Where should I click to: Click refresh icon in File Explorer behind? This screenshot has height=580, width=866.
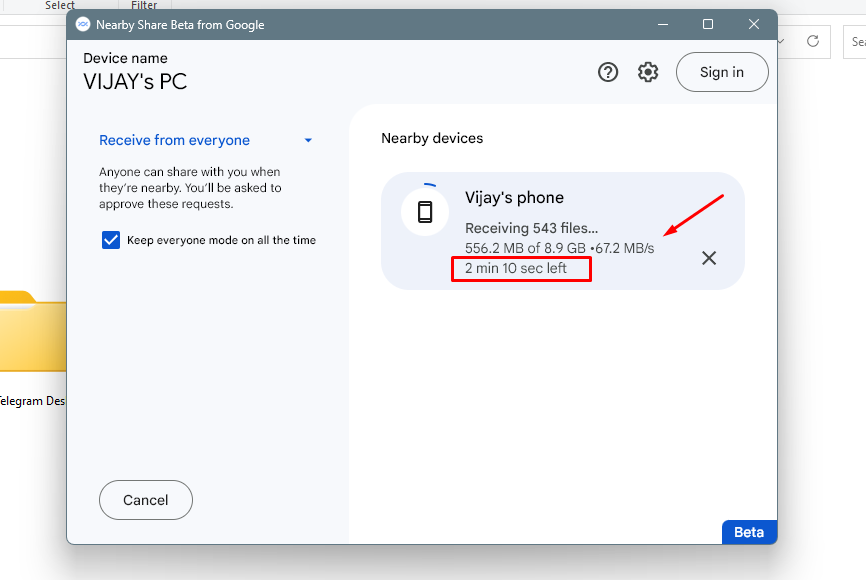(x=812, y=41)
